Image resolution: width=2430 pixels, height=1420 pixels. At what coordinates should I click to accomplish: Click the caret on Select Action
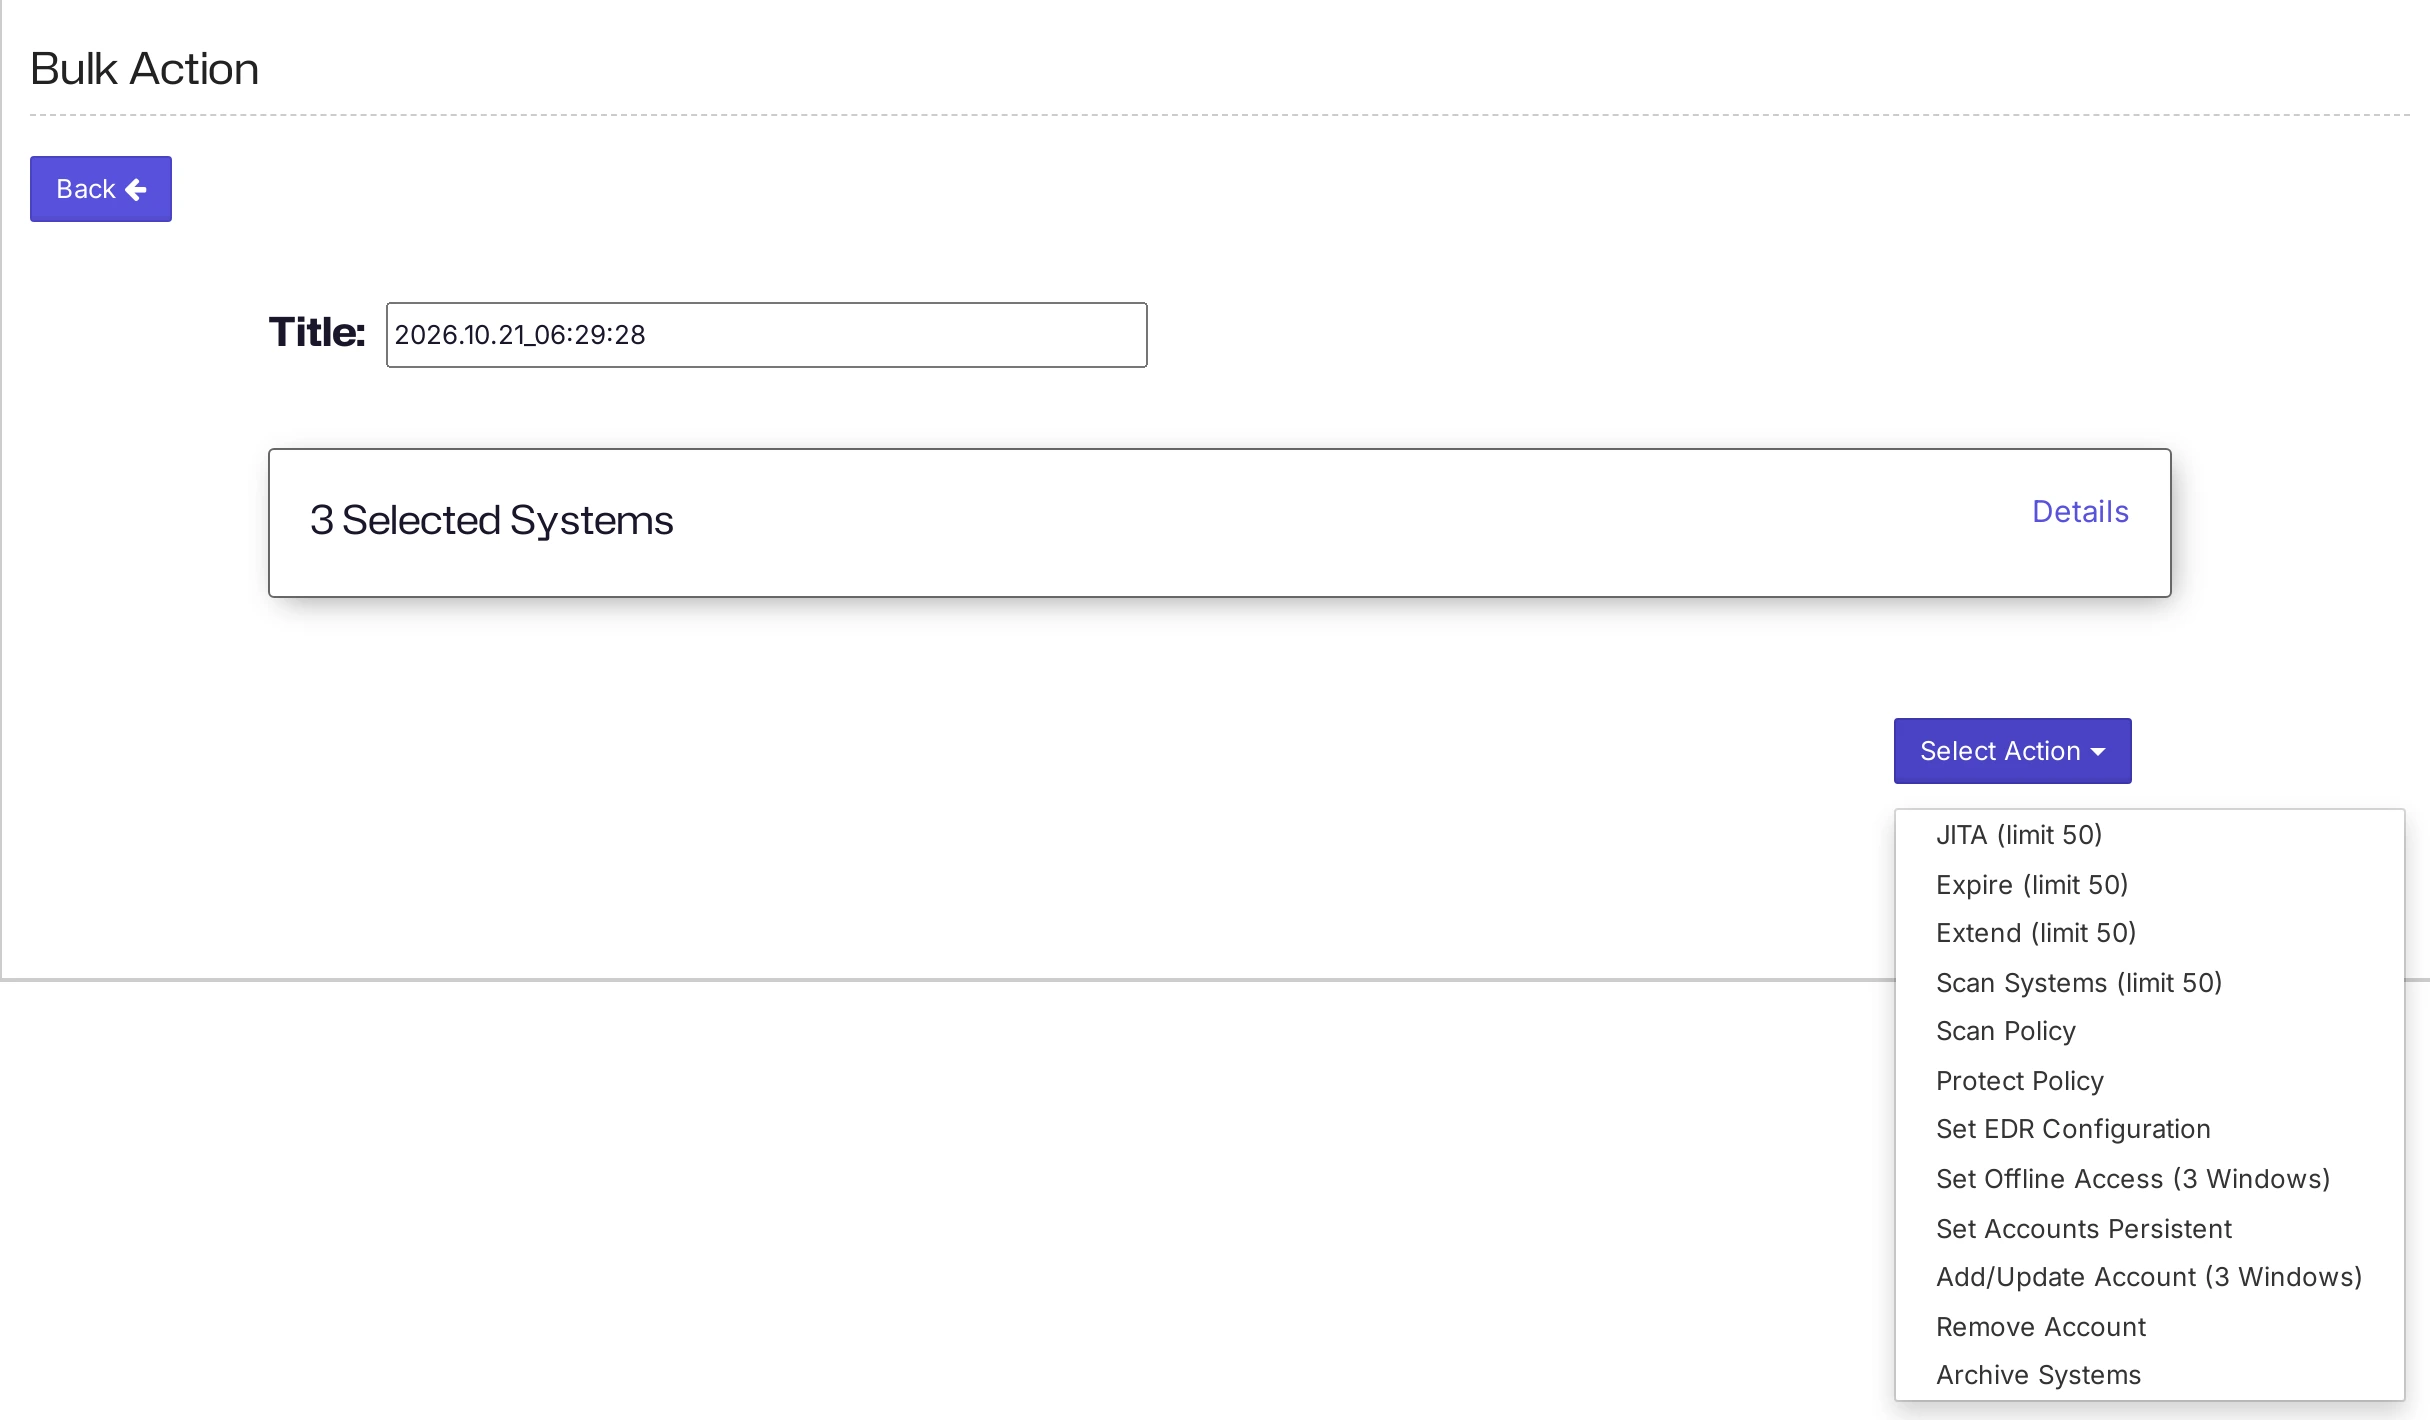pyautogui.click(x=2098, y=752)
